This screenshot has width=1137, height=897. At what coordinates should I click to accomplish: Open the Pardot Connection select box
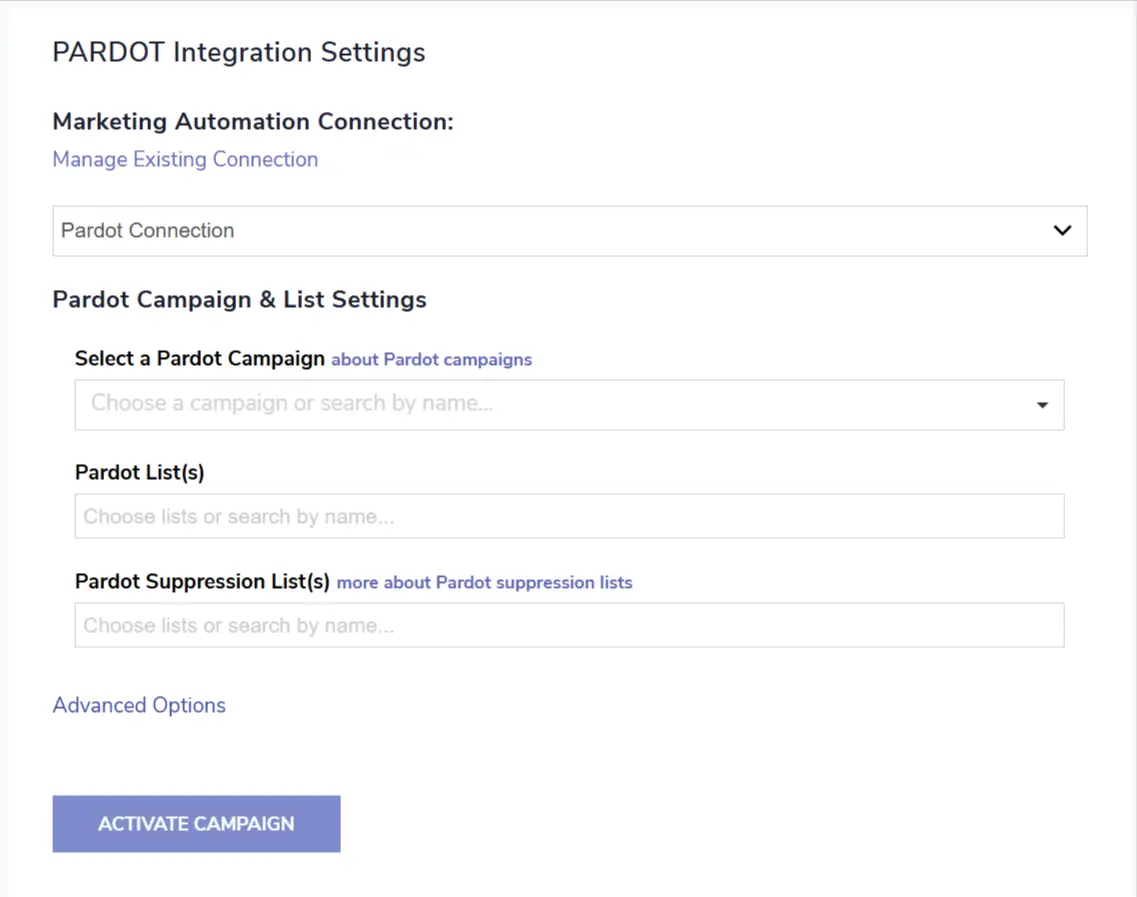[x=569, y=231]
